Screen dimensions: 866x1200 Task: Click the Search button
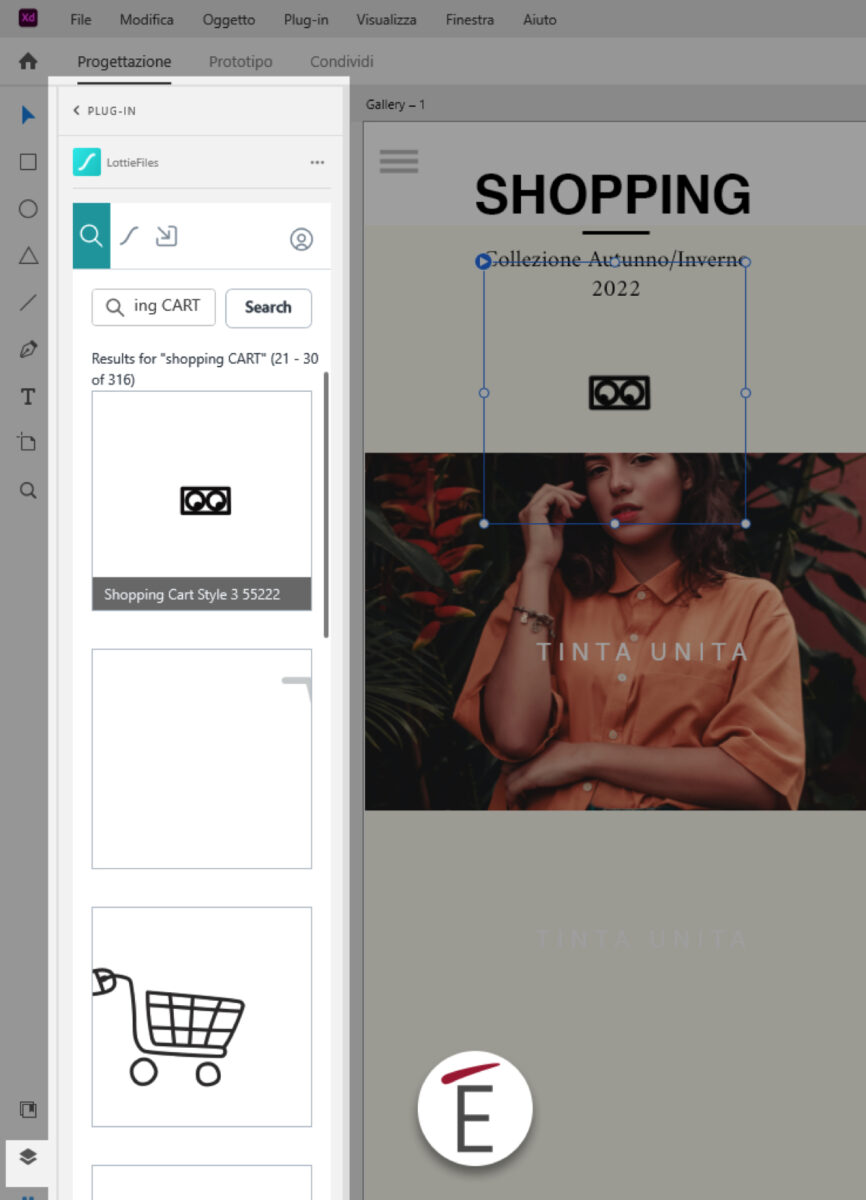click(x=268, y=308)
